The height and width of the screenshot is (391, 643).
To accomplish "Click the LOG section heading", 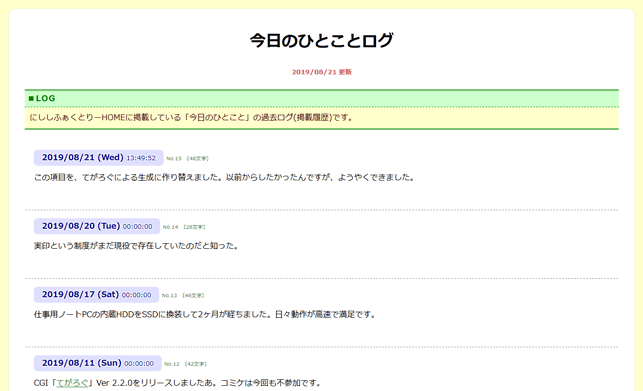I will [x=42, y=98].
